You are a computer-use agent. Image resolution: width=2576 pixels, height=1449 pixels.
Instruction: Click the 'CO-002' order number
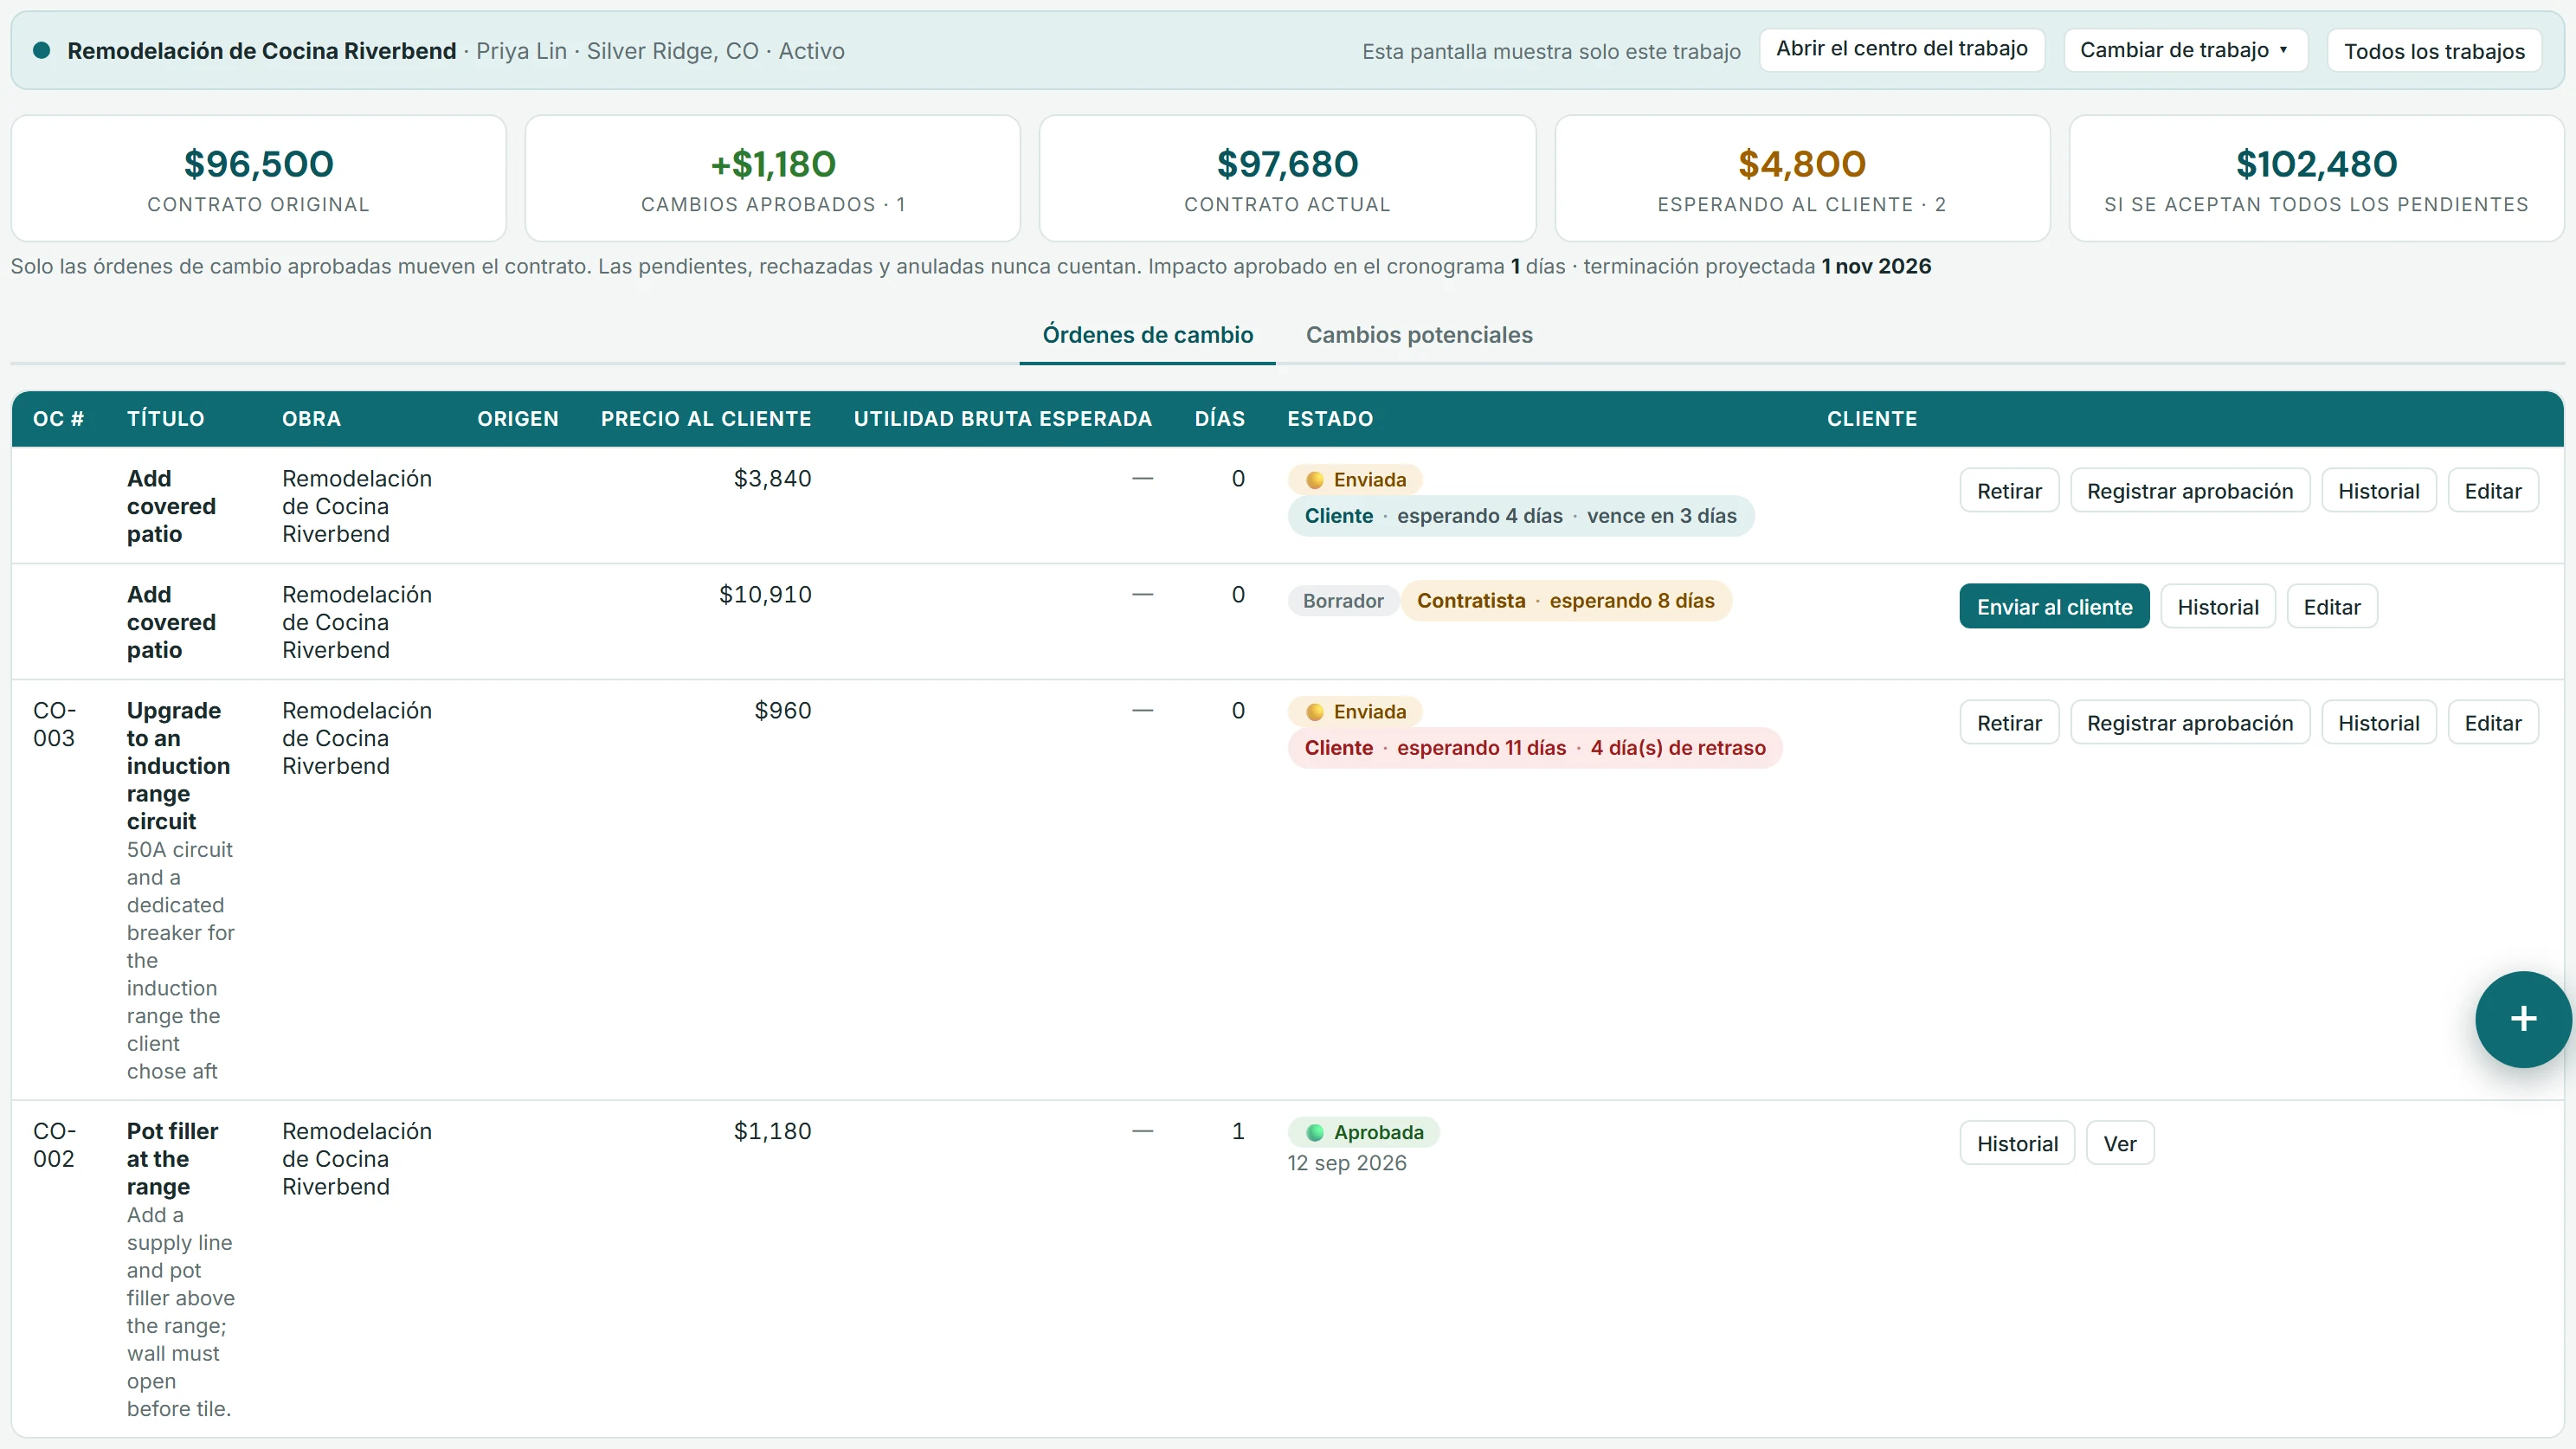(54, 1145)
